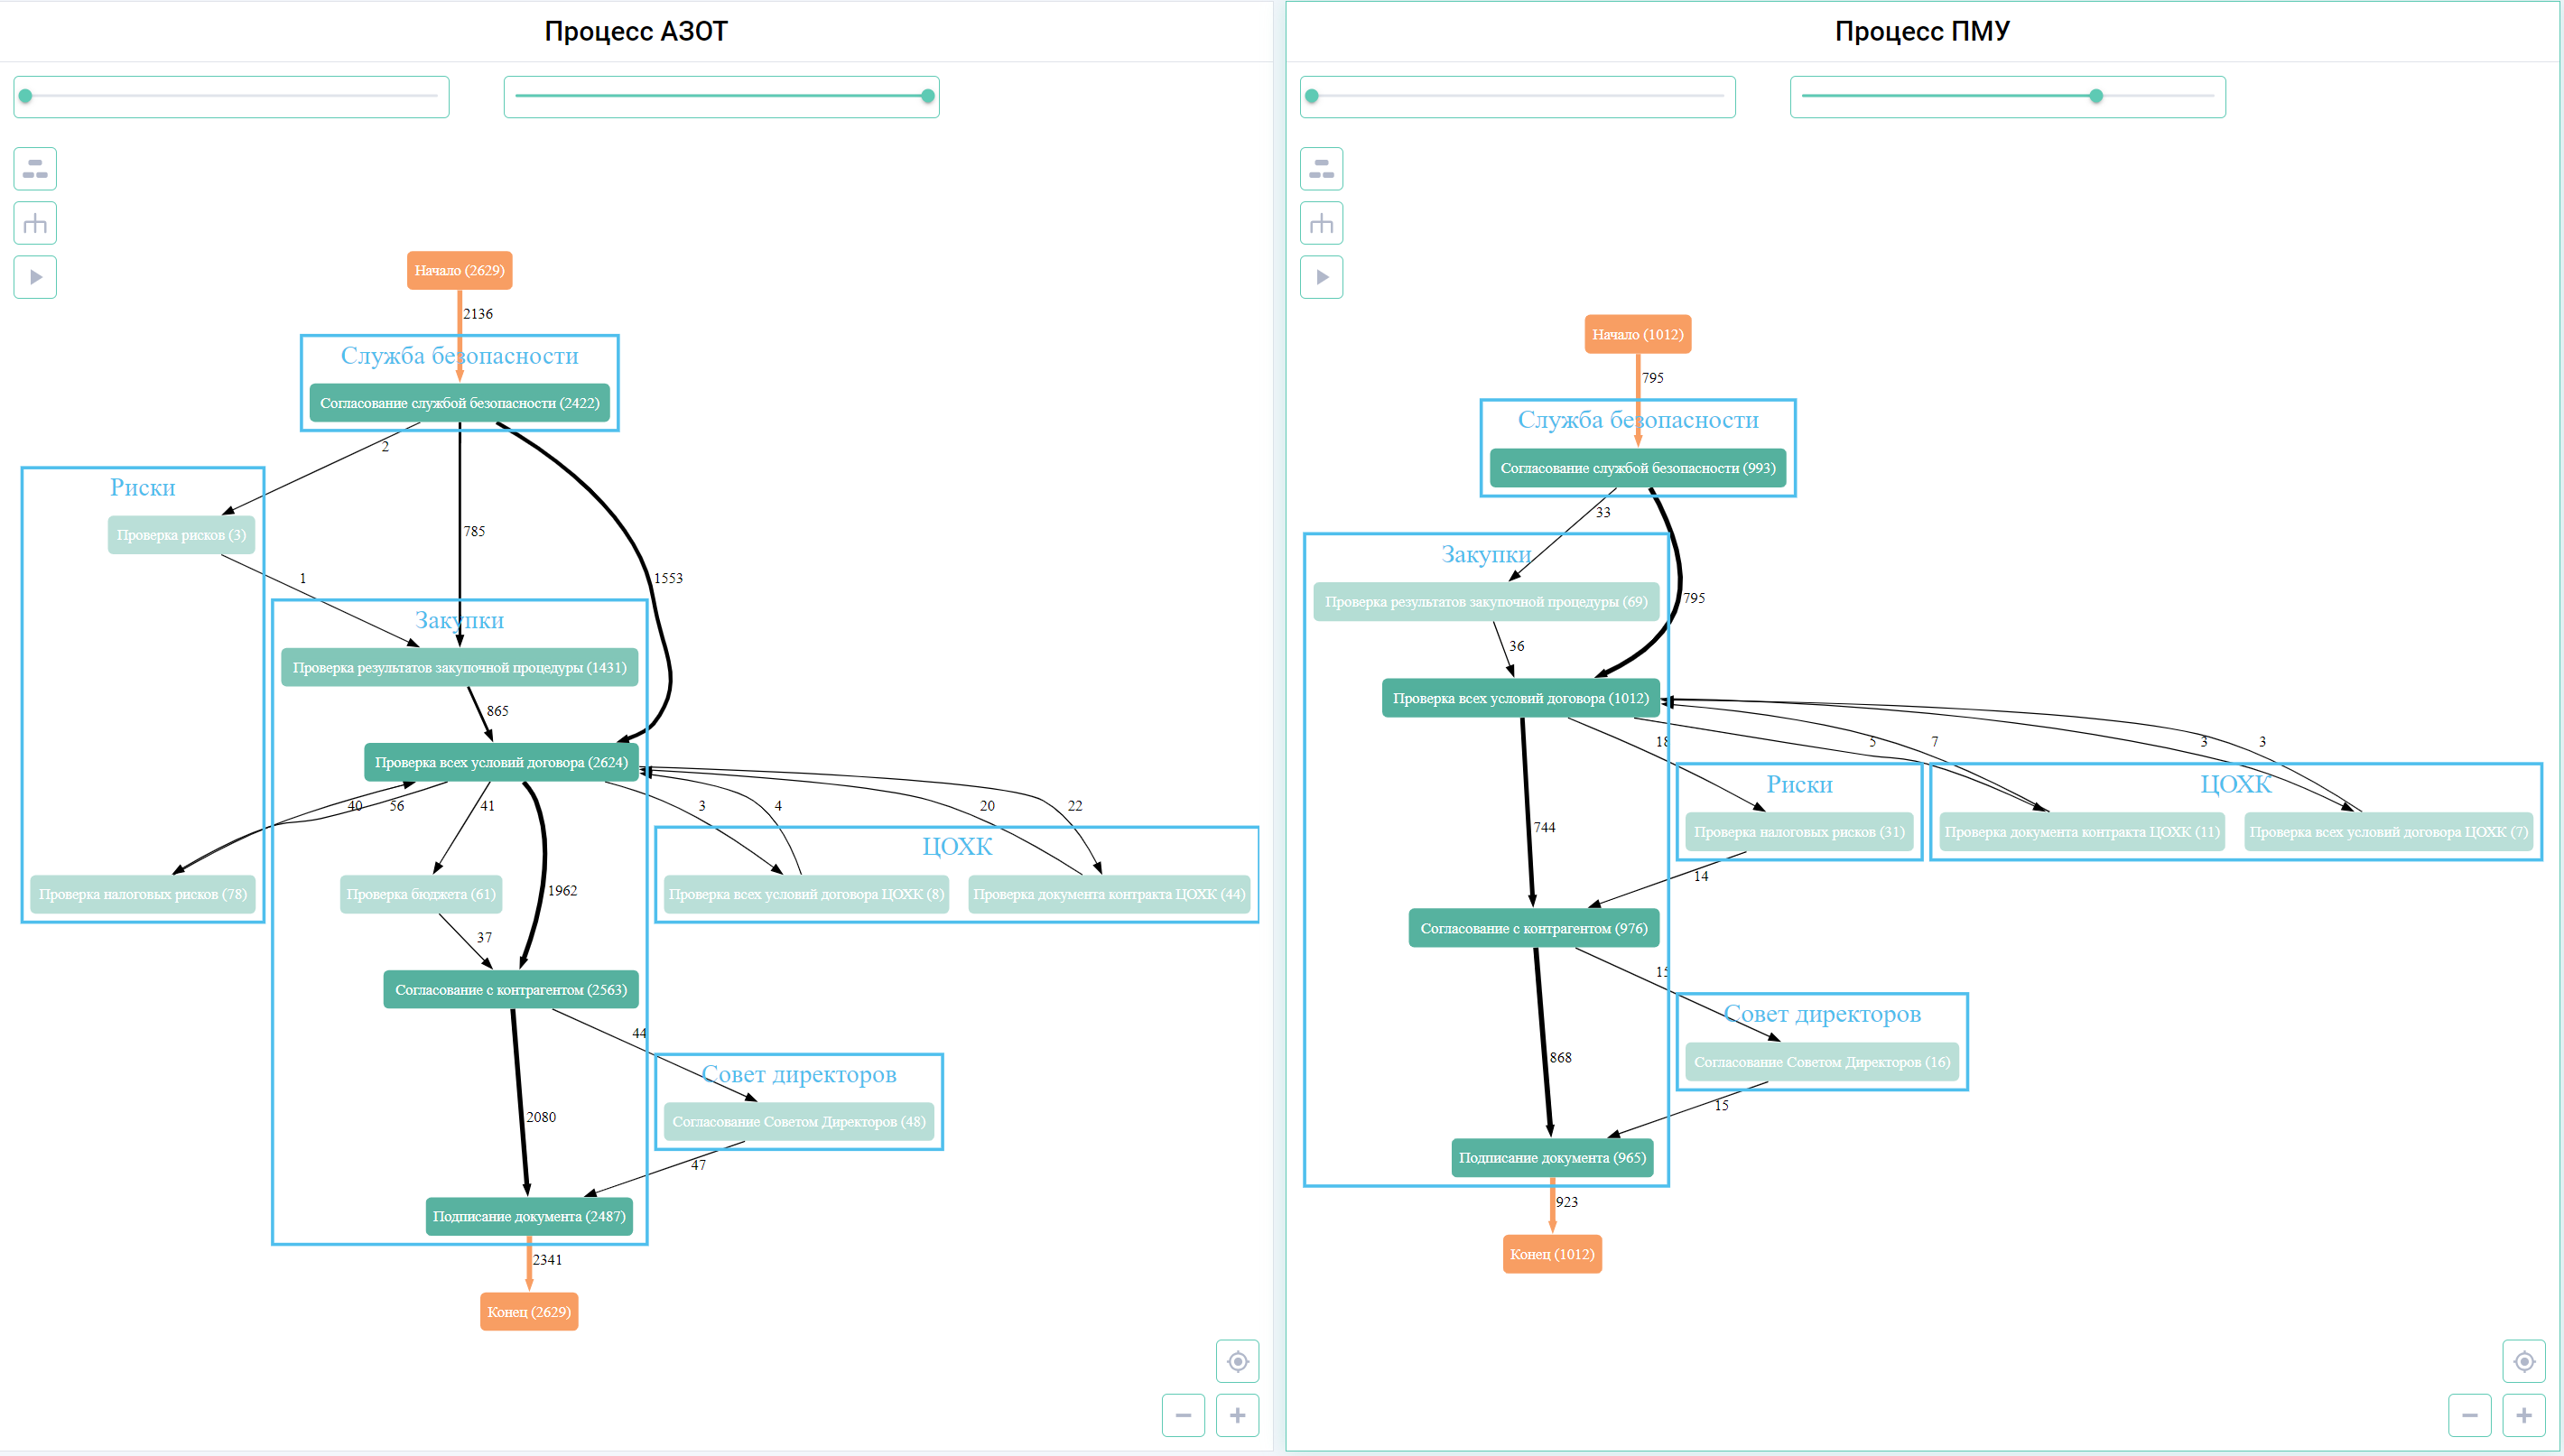Select node Согласование Советом Директоров (16)

click(x=1821, y=1062)
